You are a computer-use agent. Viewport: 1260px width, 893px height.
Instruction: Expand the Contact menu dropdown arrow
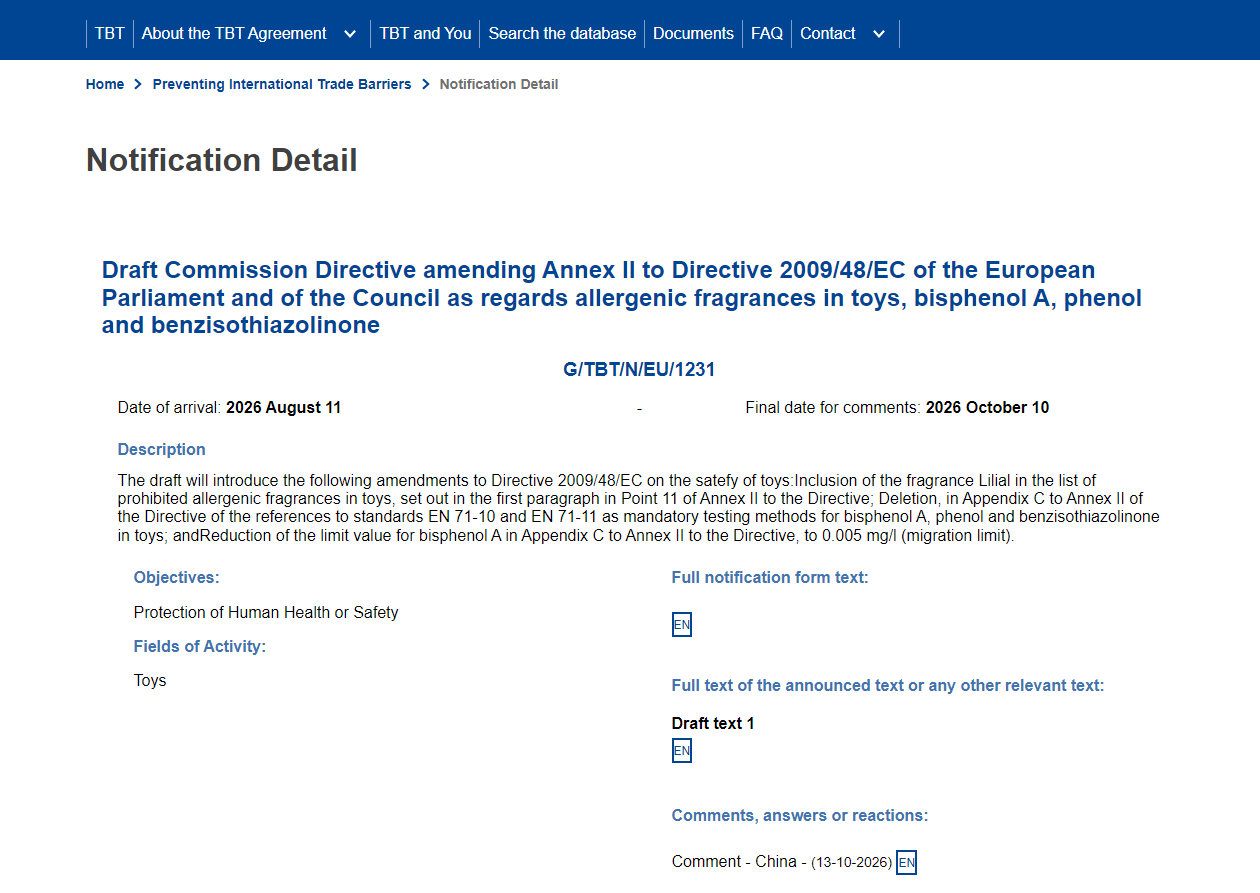879,34
